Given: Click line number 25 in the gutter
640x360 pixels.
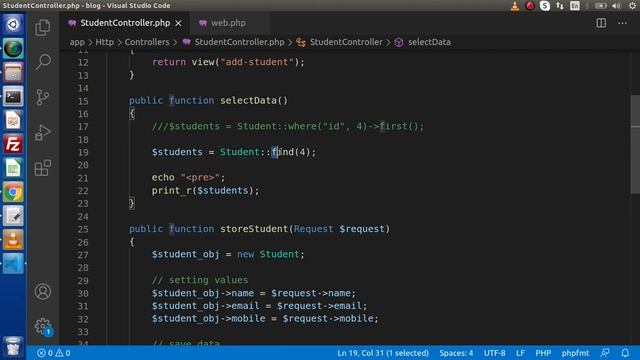Looking at the screenshot, I should click(x=83, y=229).
